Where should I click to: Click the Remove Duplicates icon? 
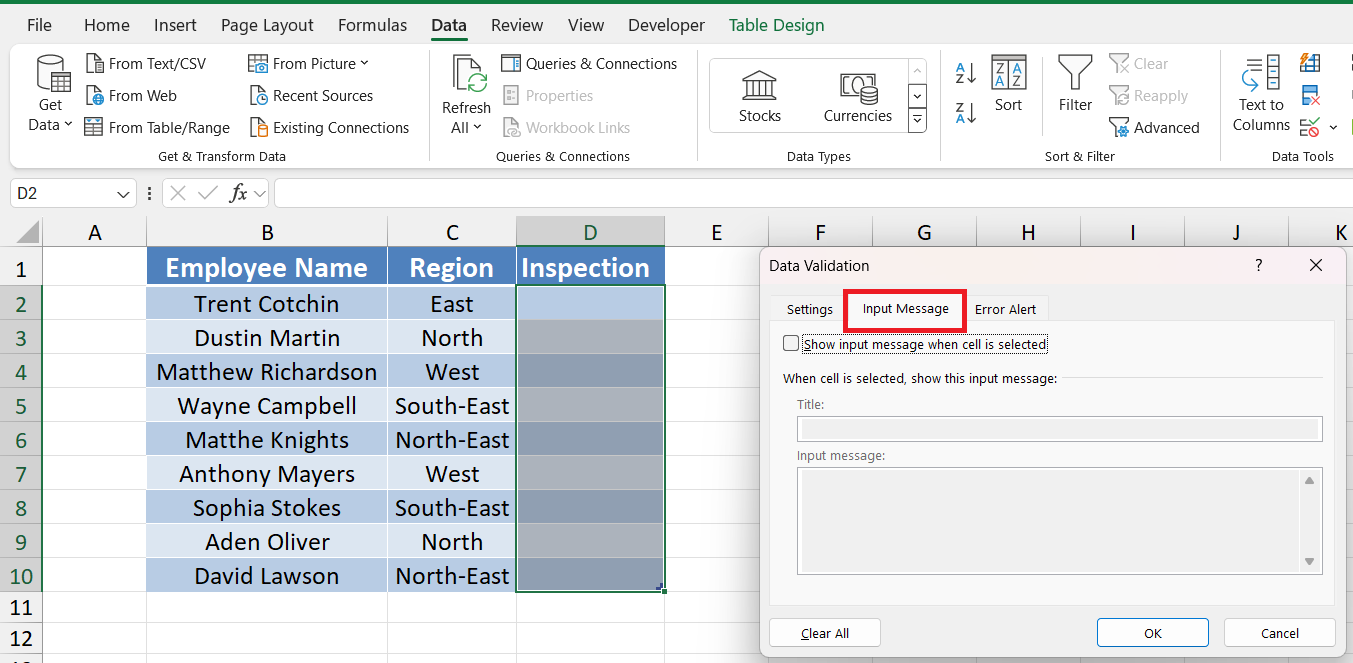coord(1310,96)
